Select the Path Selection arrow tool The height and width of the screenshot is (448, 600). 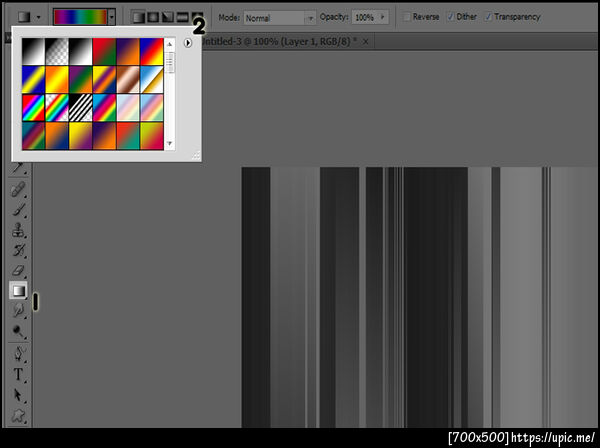click(18, 394)
